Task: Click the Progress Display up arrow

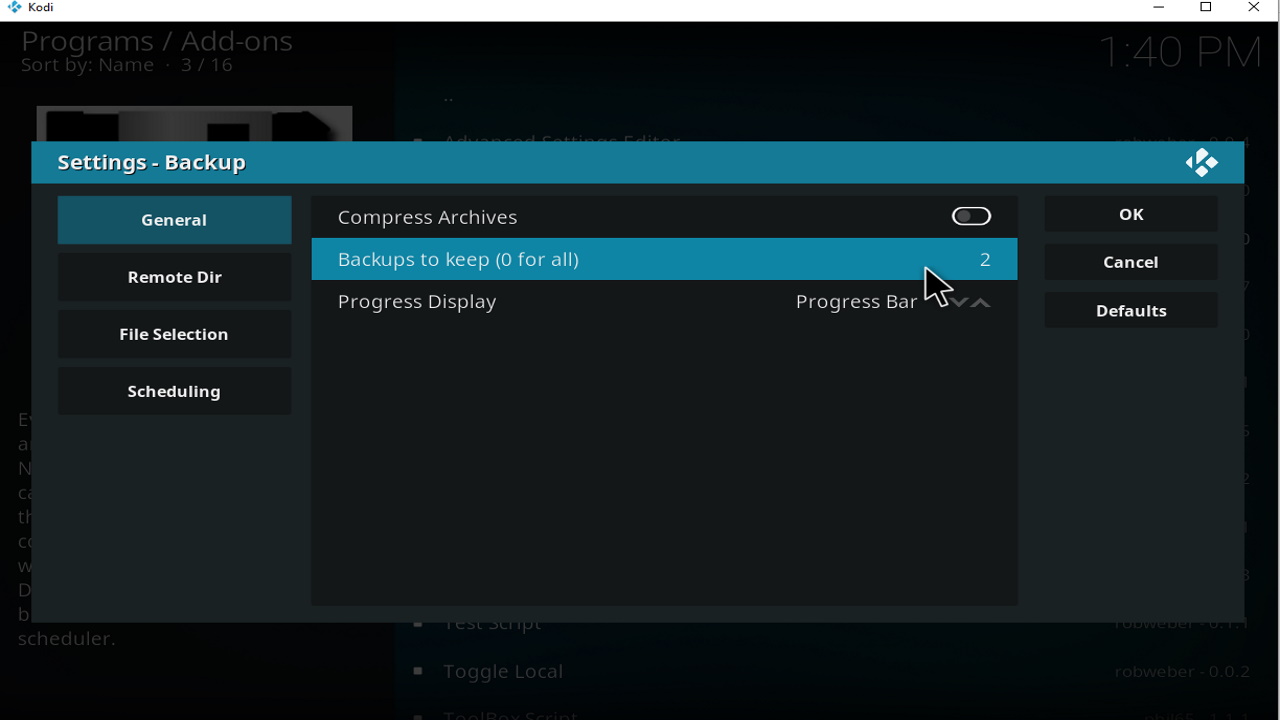Action: coord(982,302)
